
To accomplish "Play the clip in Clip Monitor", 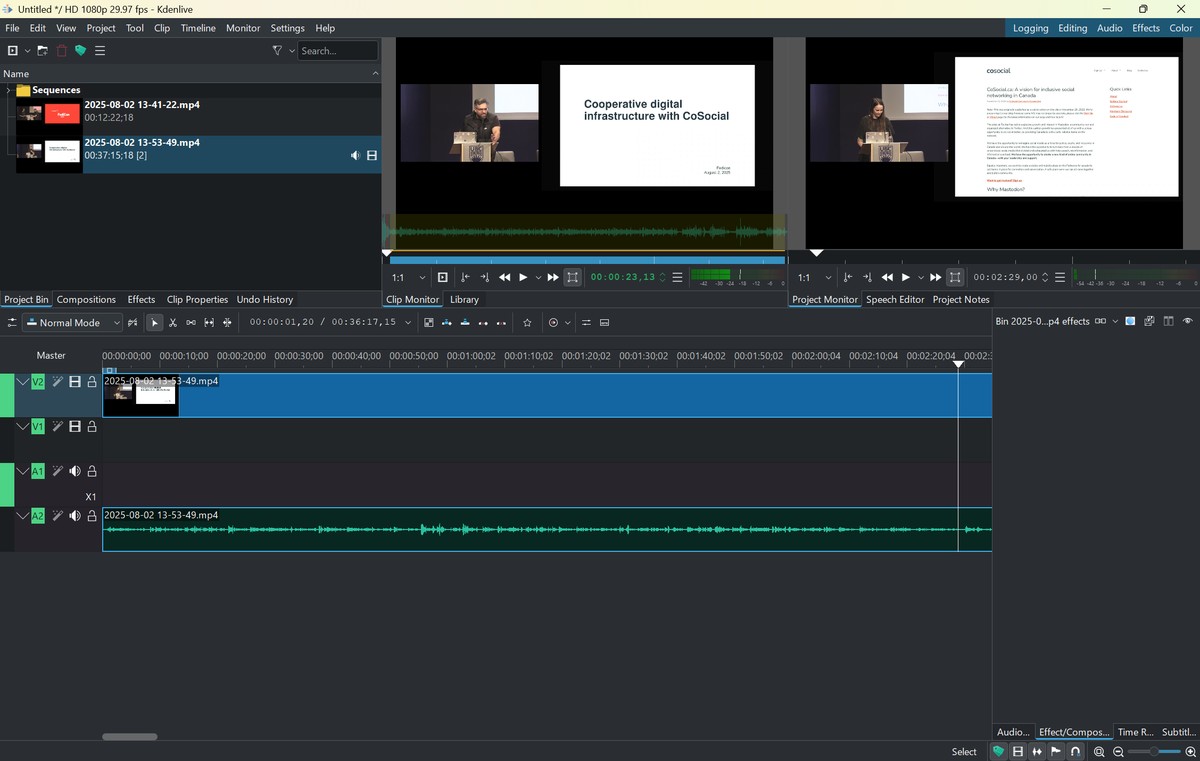I will pyautogui.click(x=522, y=278).
